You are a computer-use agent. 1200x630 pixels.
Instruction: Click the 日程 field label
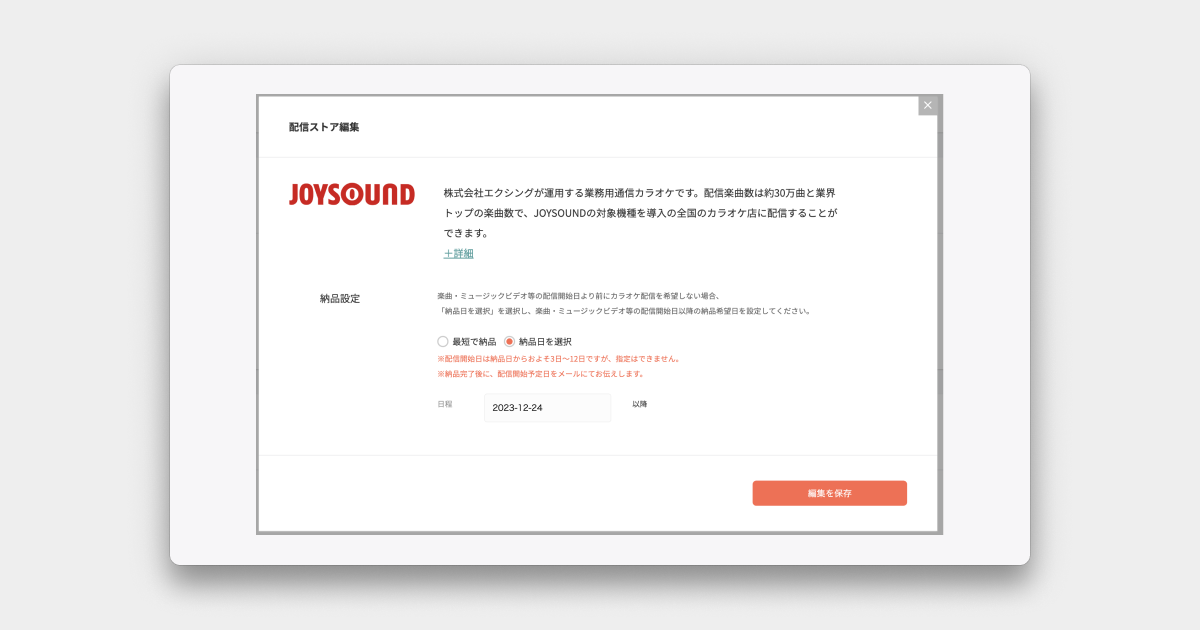point(445,404)
